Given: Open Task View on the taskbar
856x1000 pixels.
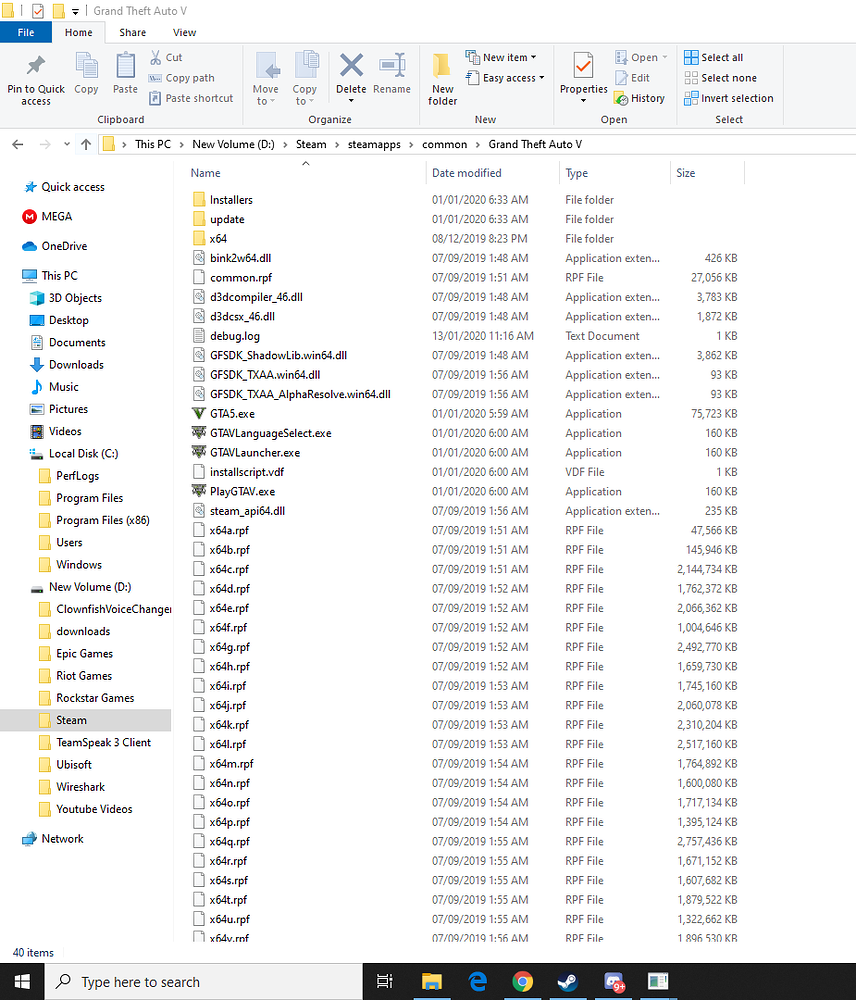Looking at the screenshot, I should pyautogui.click(x=385, y=982).
